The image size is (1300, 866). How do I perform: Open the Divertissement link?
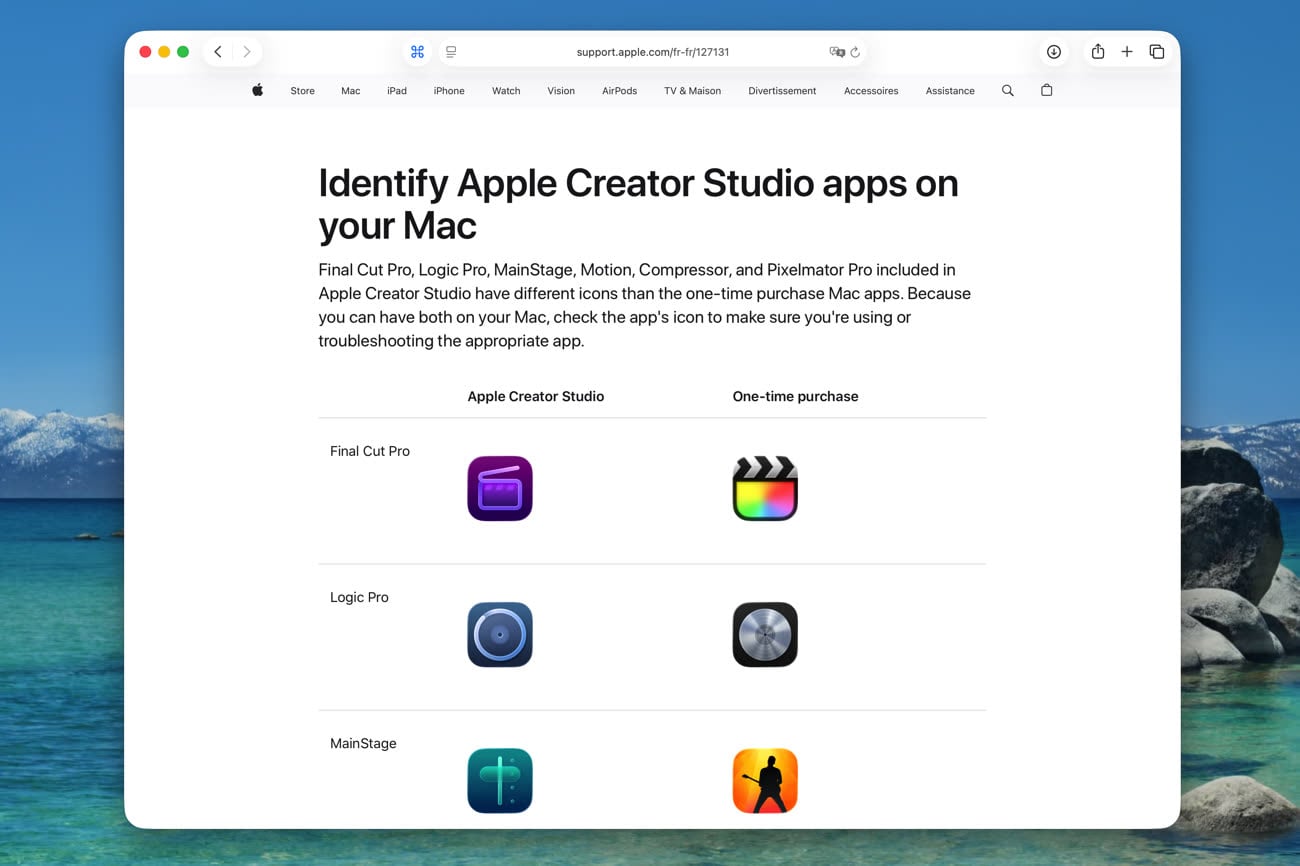pos(782,91)
